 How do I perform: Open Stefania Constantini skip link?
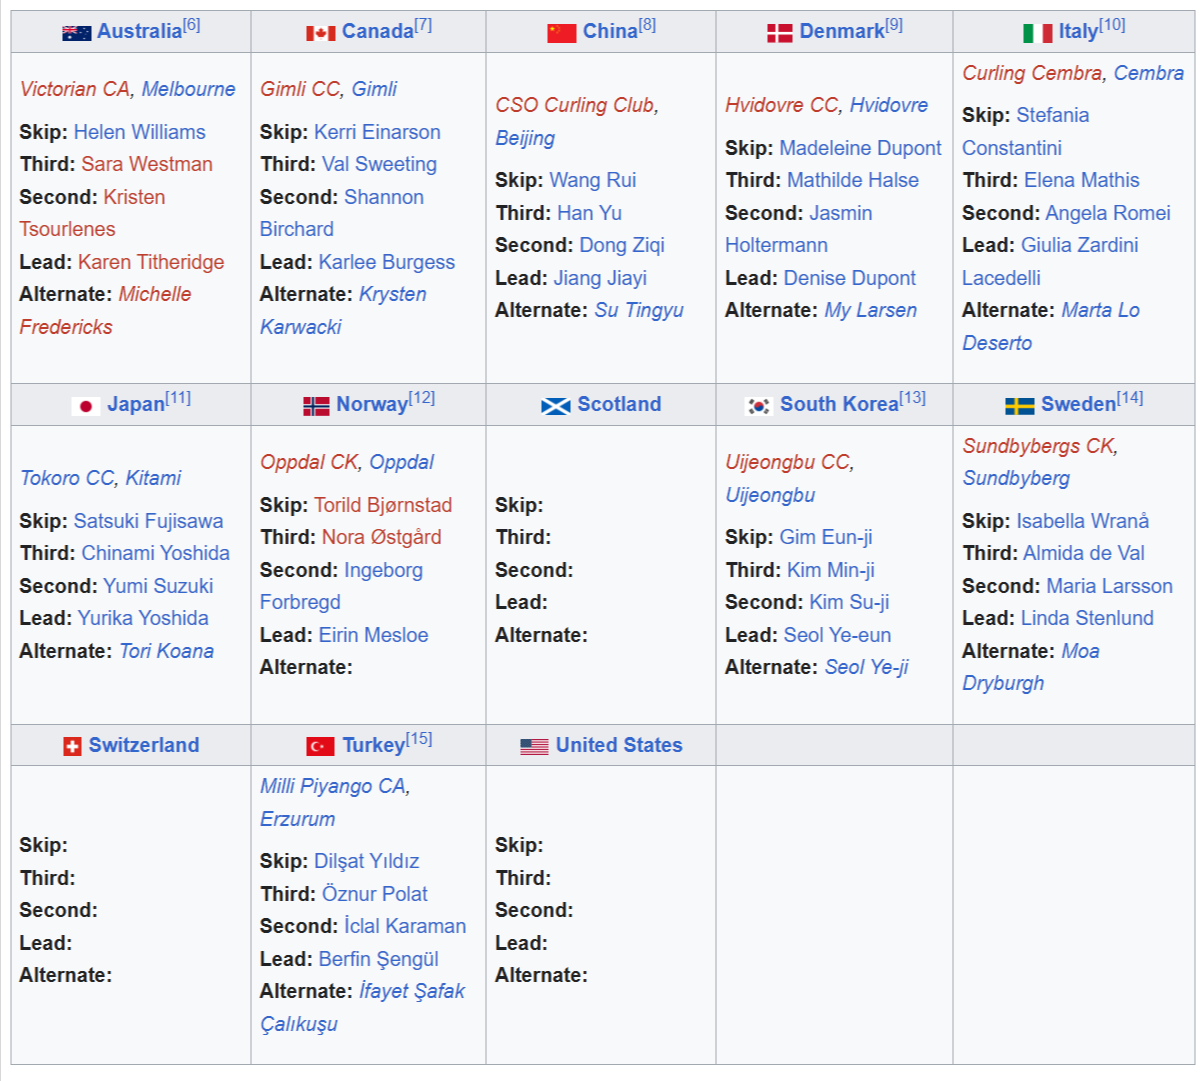click(1026, 131)
